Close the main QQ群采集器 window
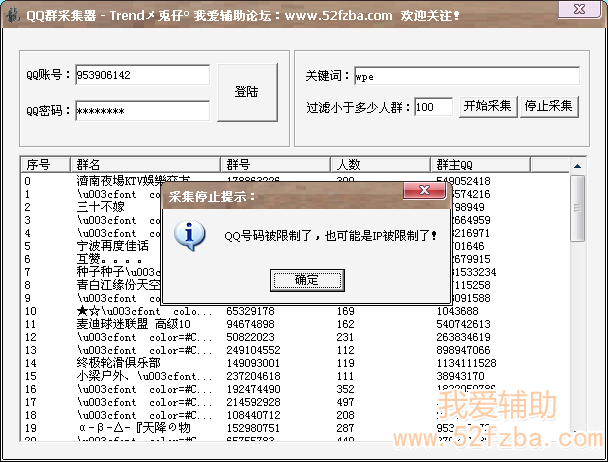The width and height of the screenshot is (608, 462). (580, 9)
